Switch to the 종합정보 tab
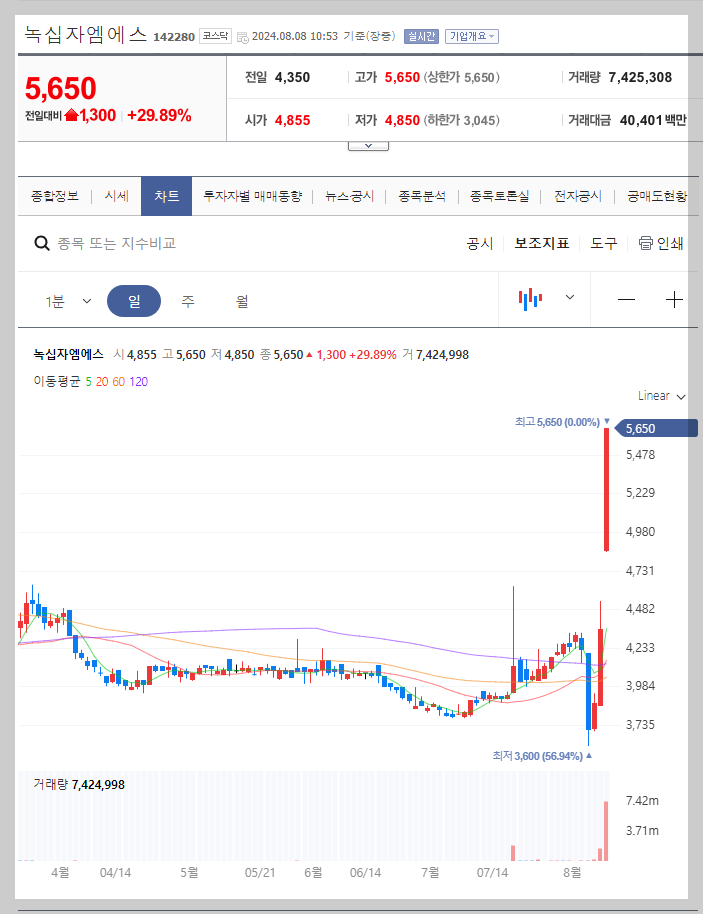This screenshot has width=703, height=914. pos(55,196)
